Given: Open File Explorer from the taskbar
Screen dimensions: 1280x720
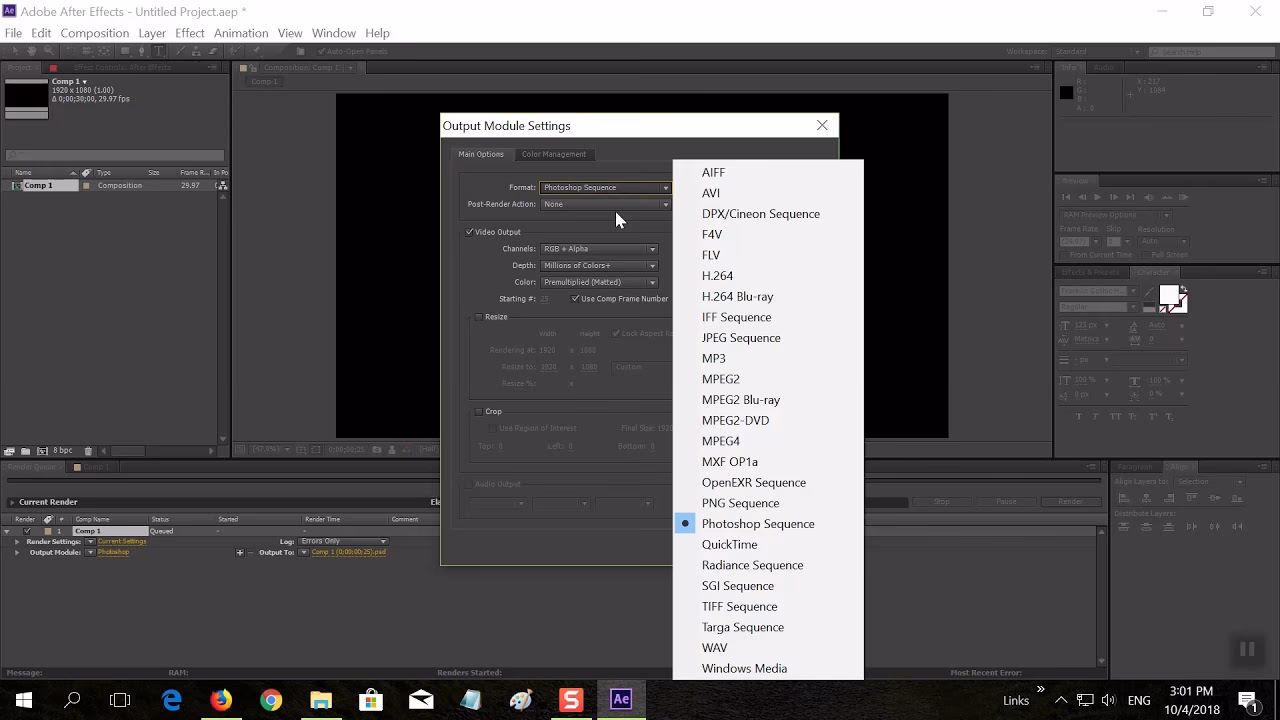Looking at the screenshot, I should (x=321, y=700).
